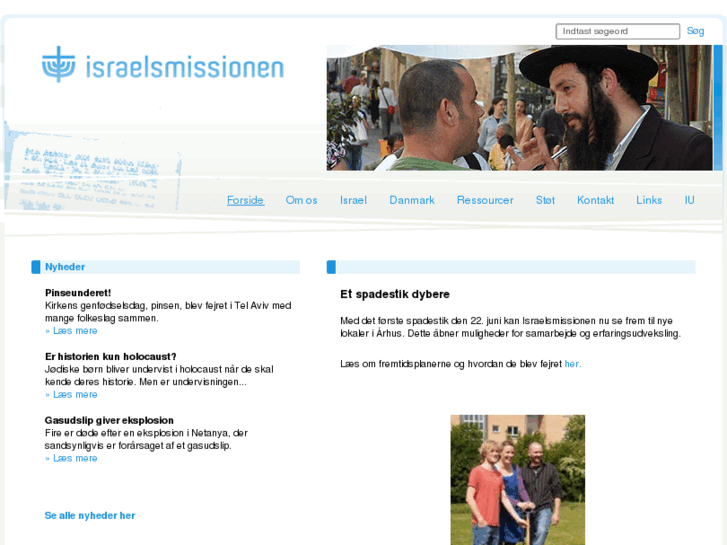Go to the Kontakt page
Screen dimensions: 727x545
tap(595, 200)
